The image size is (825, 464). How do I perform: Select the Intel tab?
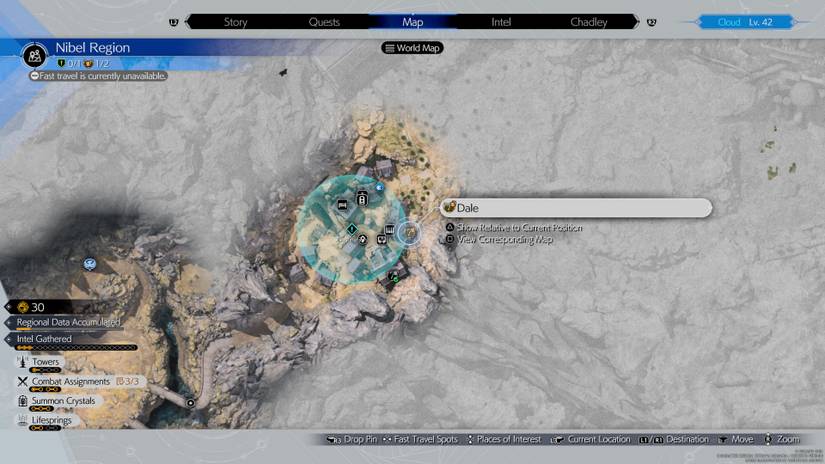click(501, 21)
